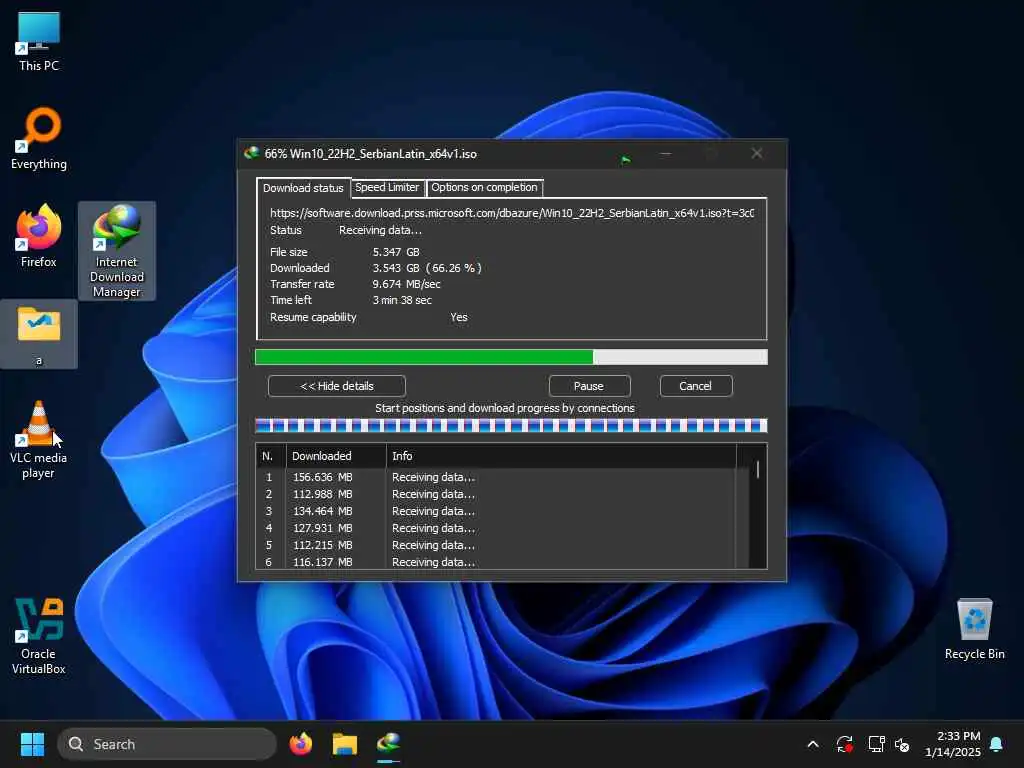Show hidden system tray icons
The width and height of the screenshot is (1024, 768).
point(813,744)
